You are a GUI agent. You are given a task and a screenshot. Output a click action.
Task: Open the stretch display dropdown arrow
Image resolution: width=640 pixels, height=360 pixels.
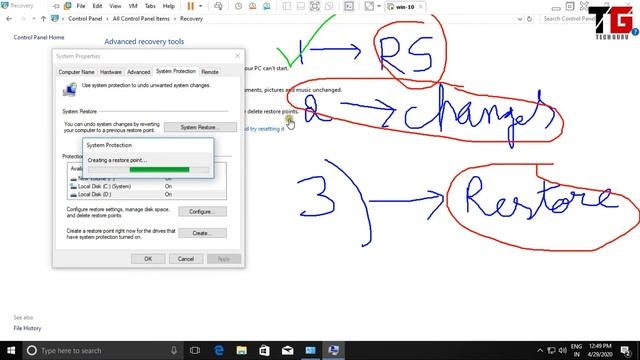point(379,6)
